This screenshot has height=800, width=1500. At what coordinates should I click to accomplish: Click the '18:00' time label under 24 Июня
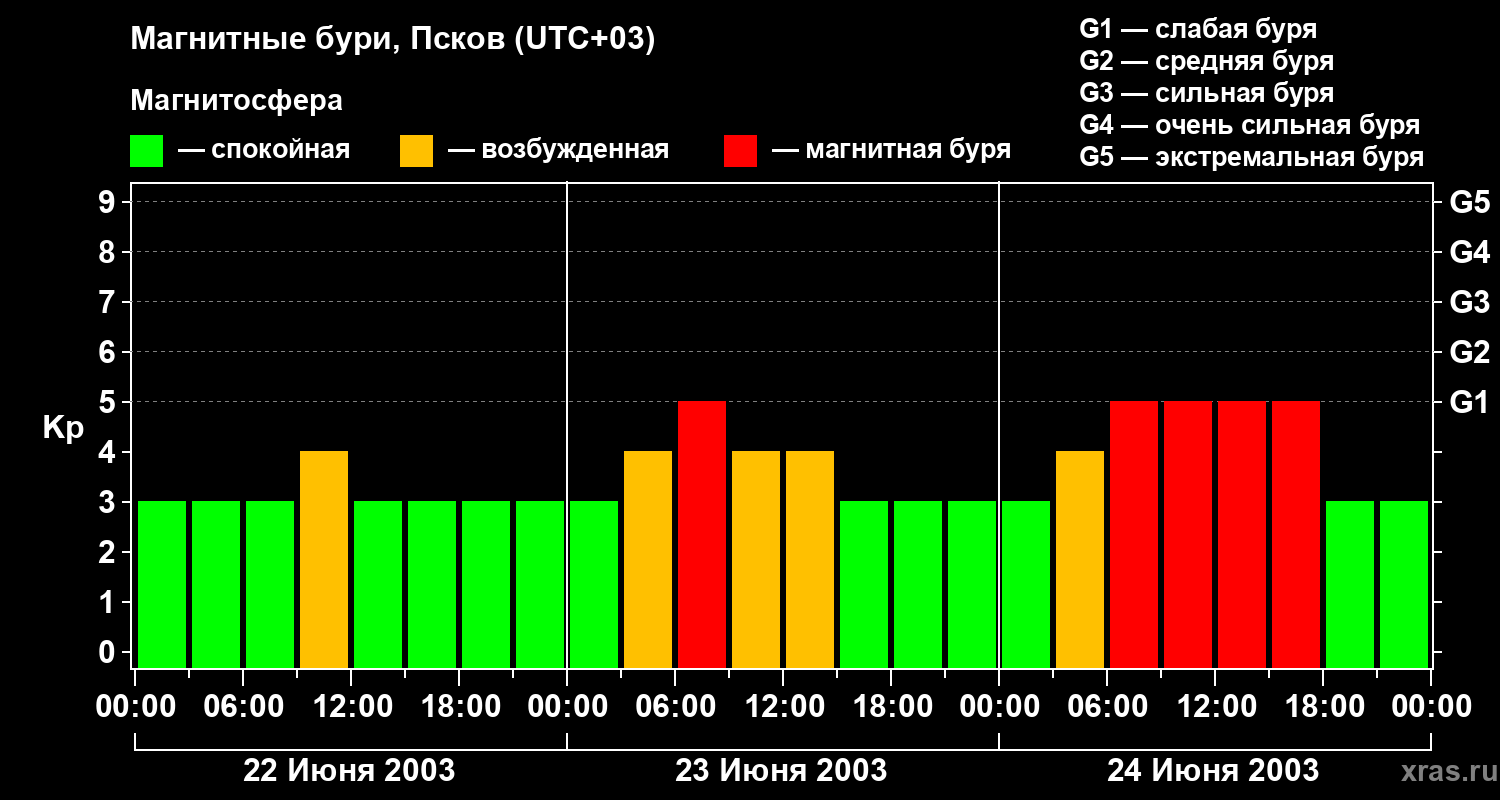pyautogui.click(x=1323, y=707)
